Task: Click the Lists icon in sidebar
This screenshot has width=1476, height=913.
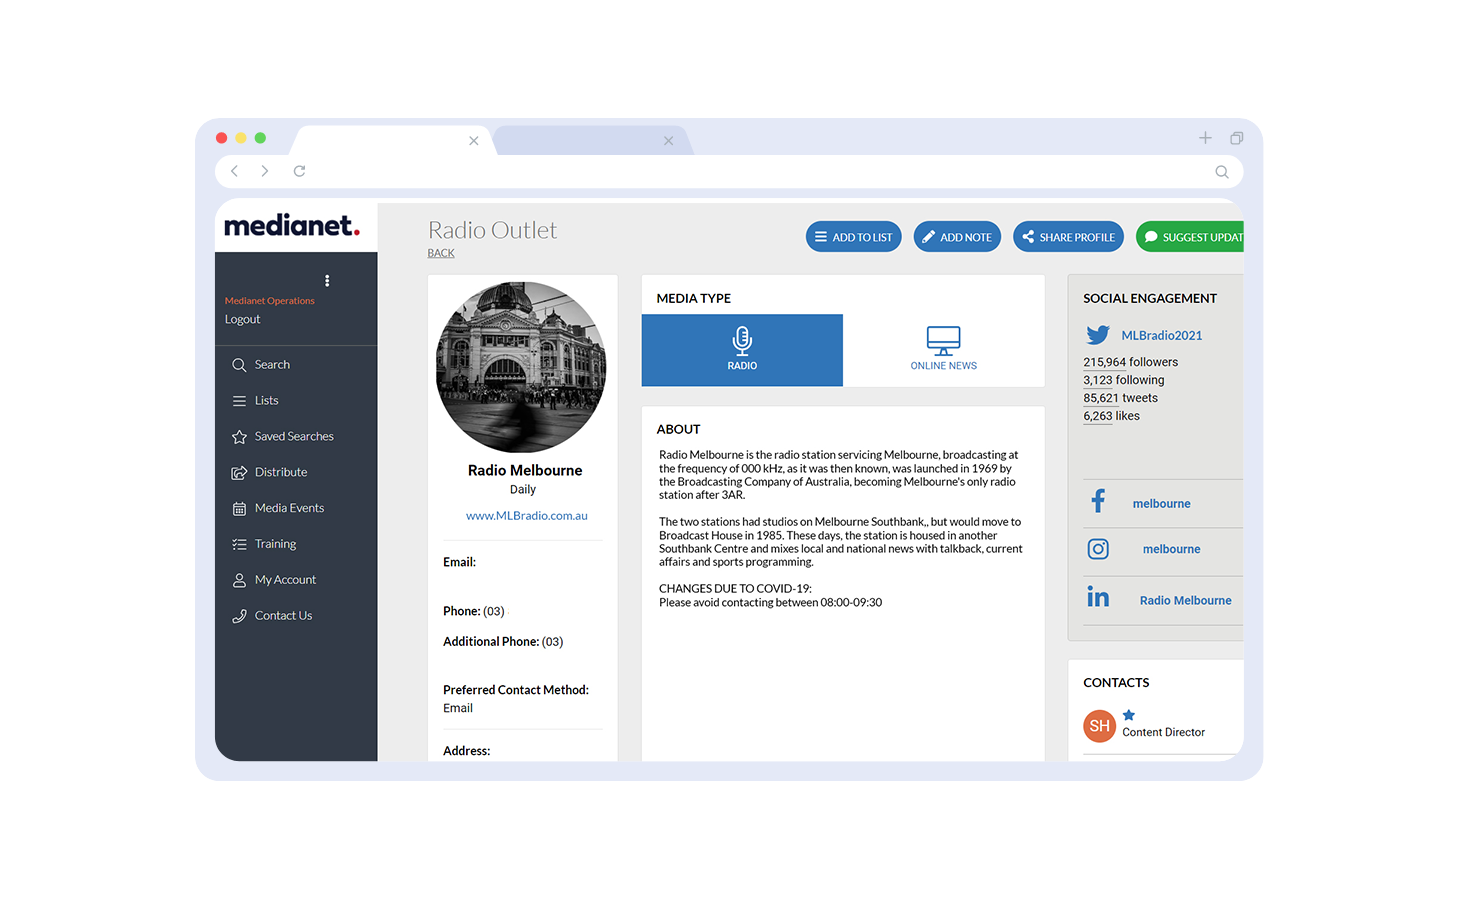Action: pos(239,401)
